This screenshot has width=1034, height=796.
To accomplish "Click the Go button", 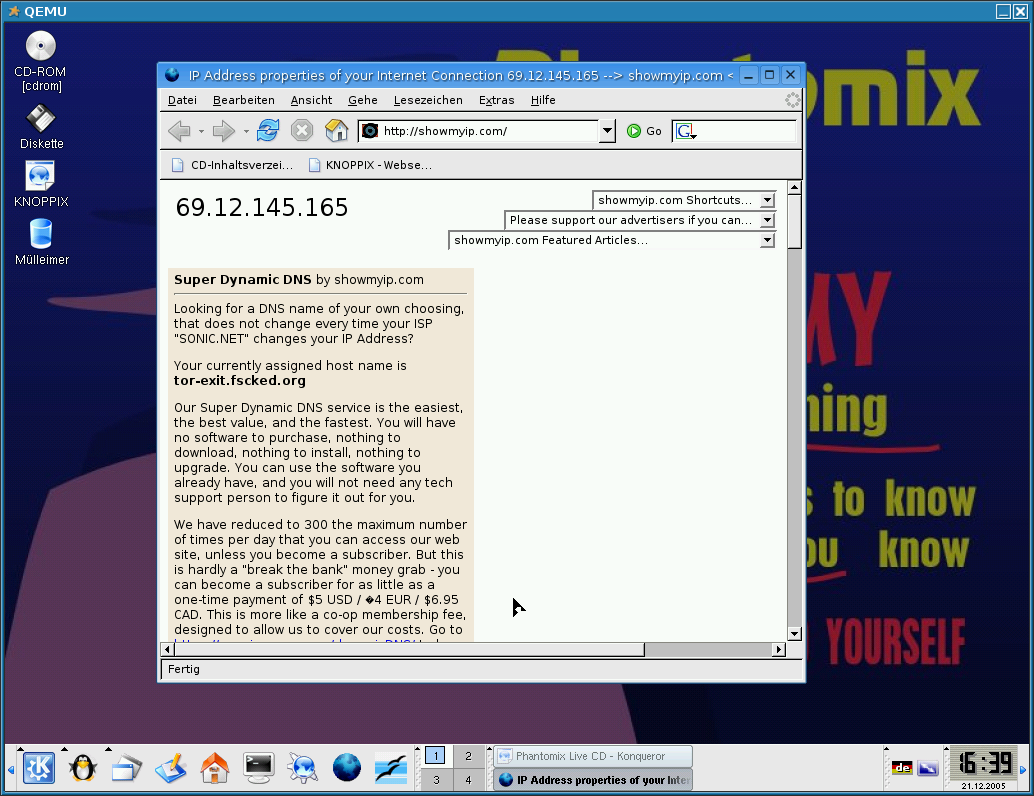I will pos(644,131).
